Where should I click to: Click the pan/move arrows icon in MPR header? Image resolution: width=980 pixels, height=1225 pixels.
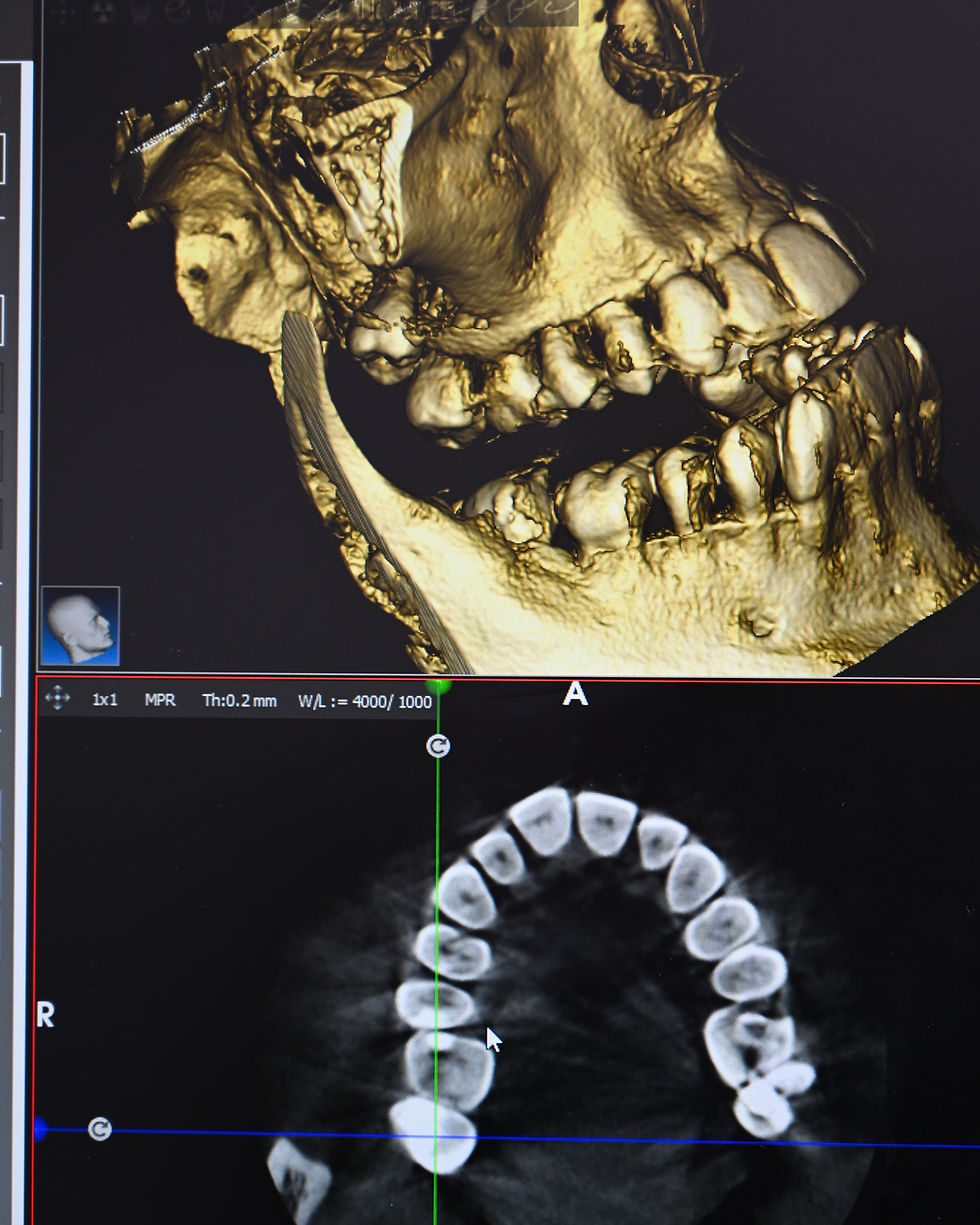[x=58, y=699]
